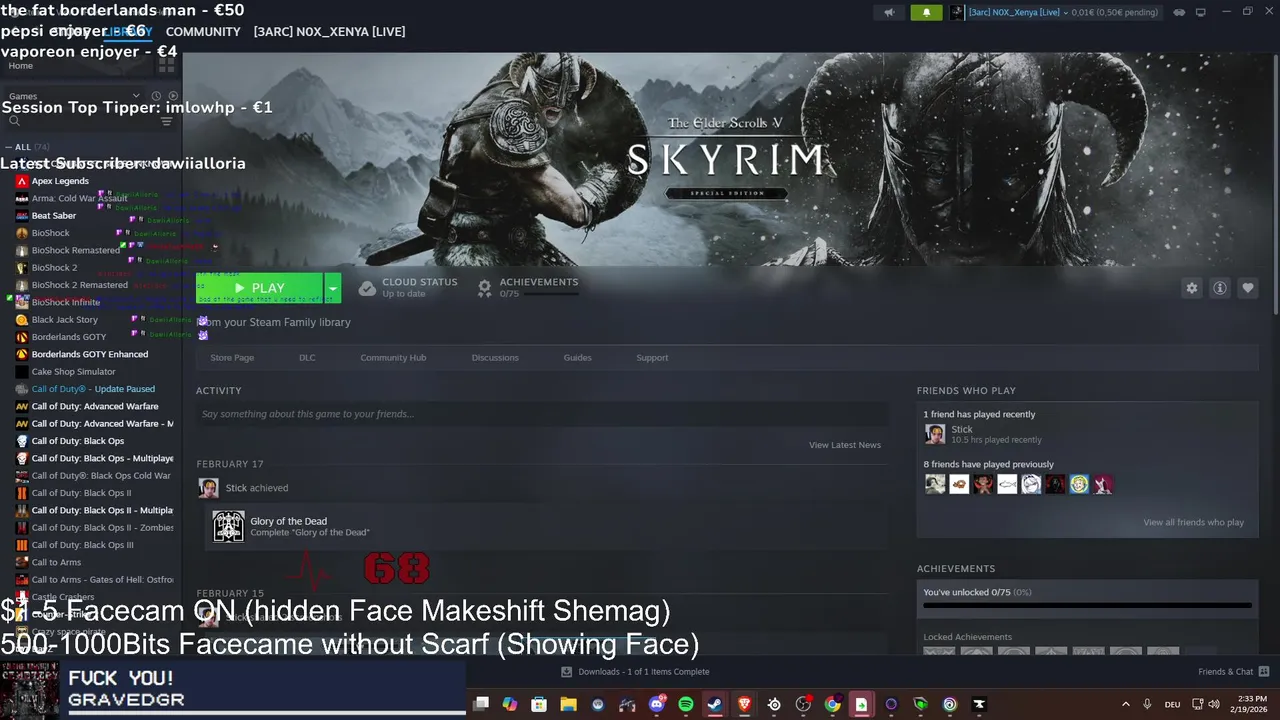Select Apex Legends in the library list
The image size is (1280, 720).
[x=60, y=181]
